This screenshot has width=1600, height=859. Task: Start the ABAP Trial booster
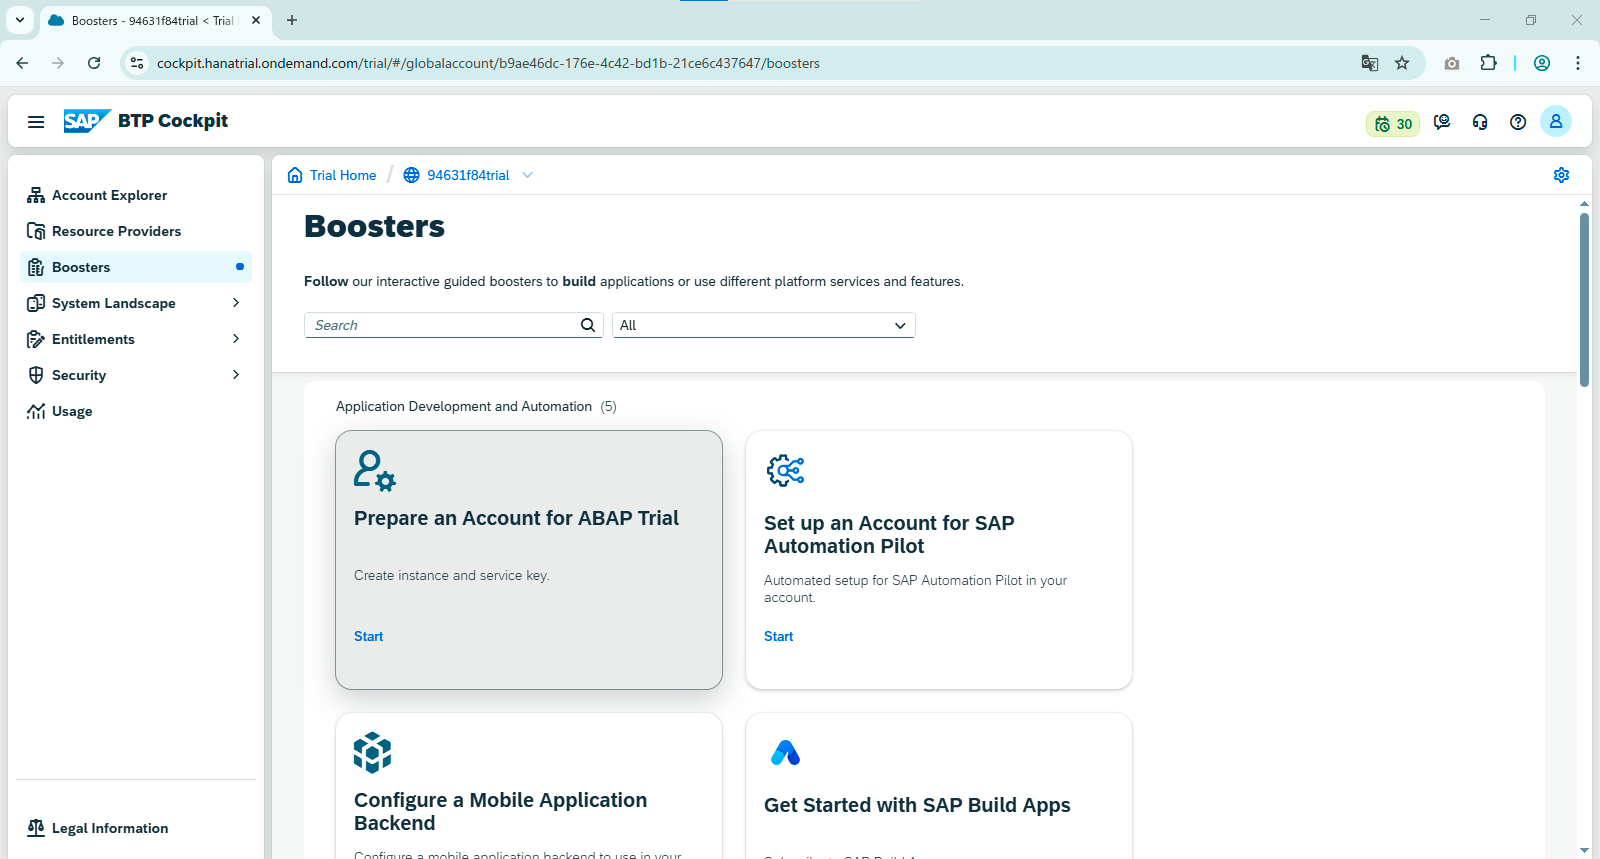(368, 636)
